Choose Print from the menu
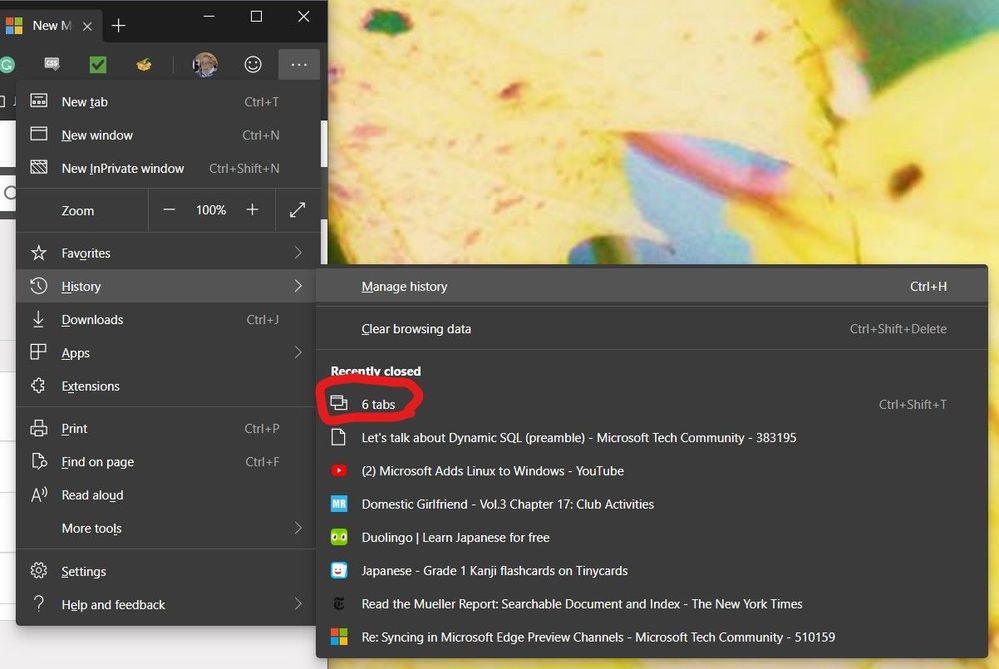This screenshot has width=999, height=669. pos(168,429)
